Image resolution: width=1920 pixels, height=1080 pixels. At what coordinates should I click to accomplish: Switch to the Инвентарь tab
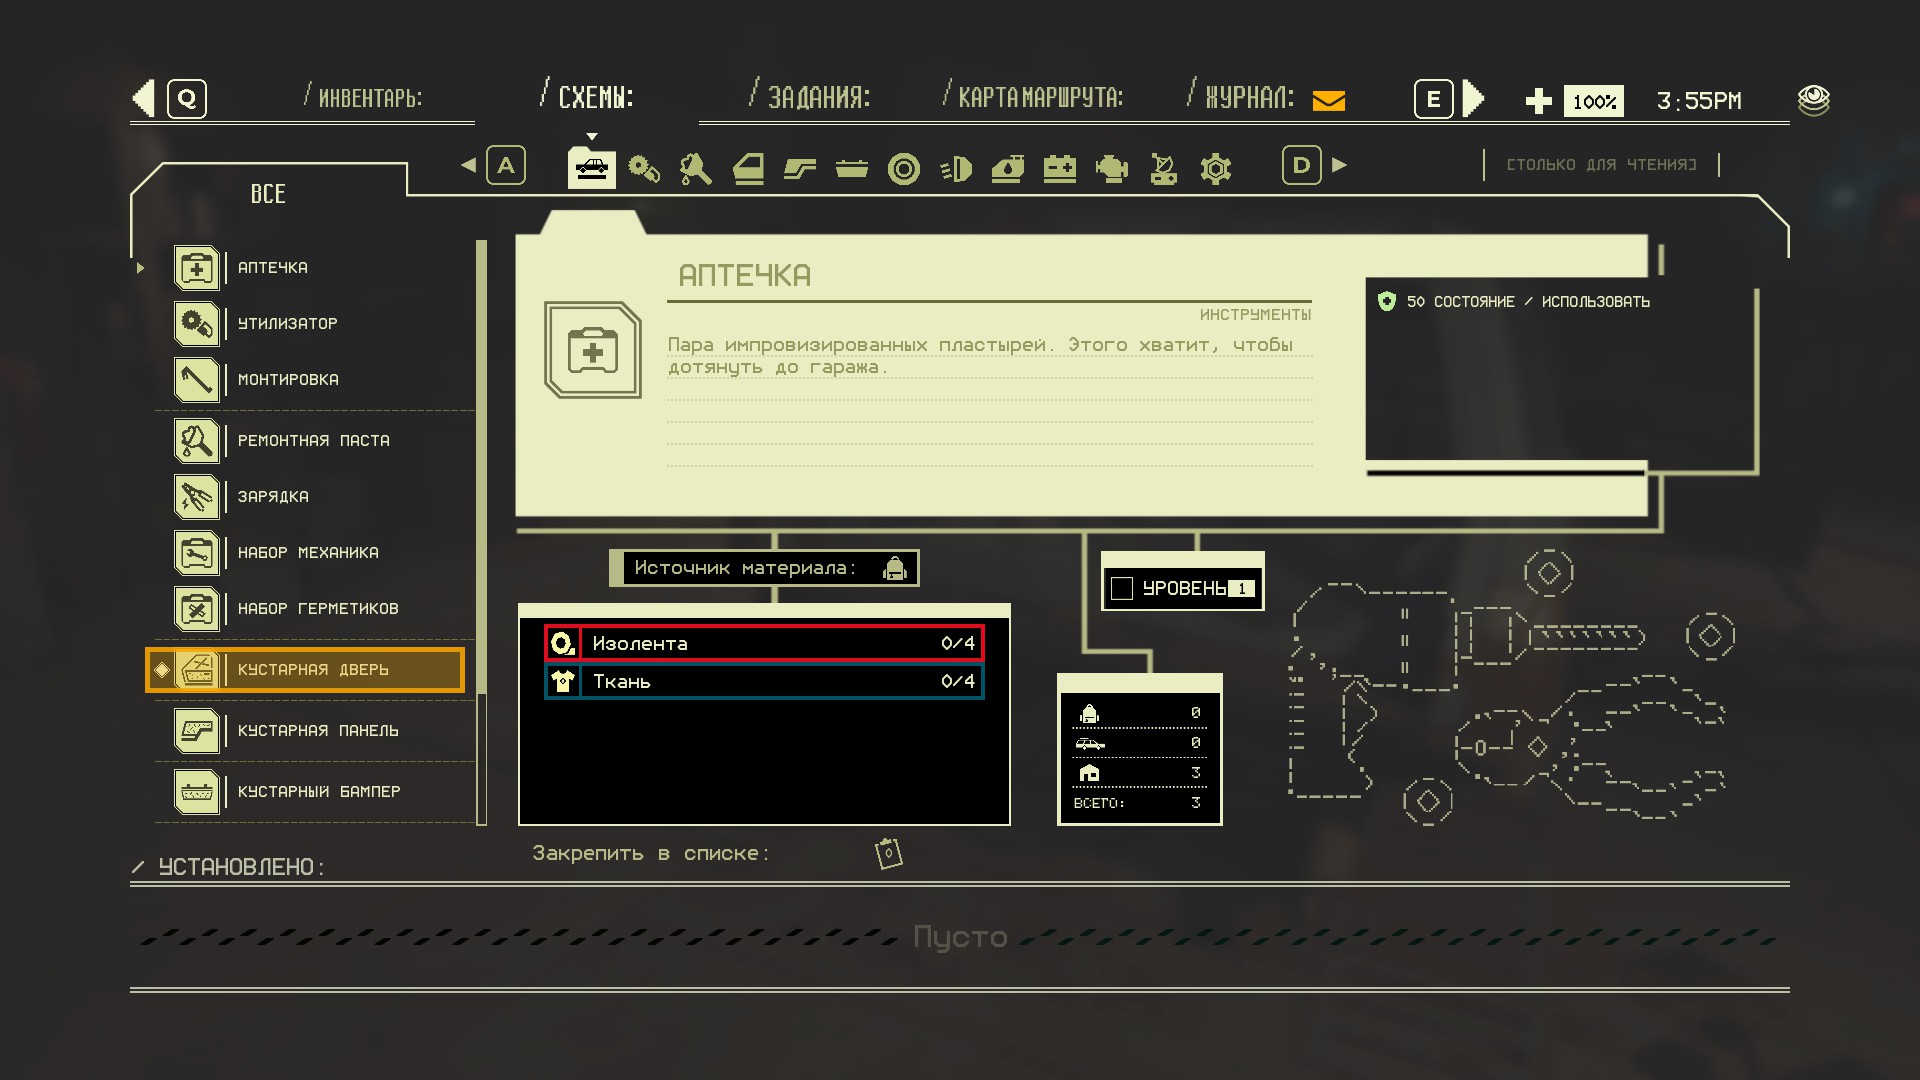pyautogui.click(x=369, y=98)
